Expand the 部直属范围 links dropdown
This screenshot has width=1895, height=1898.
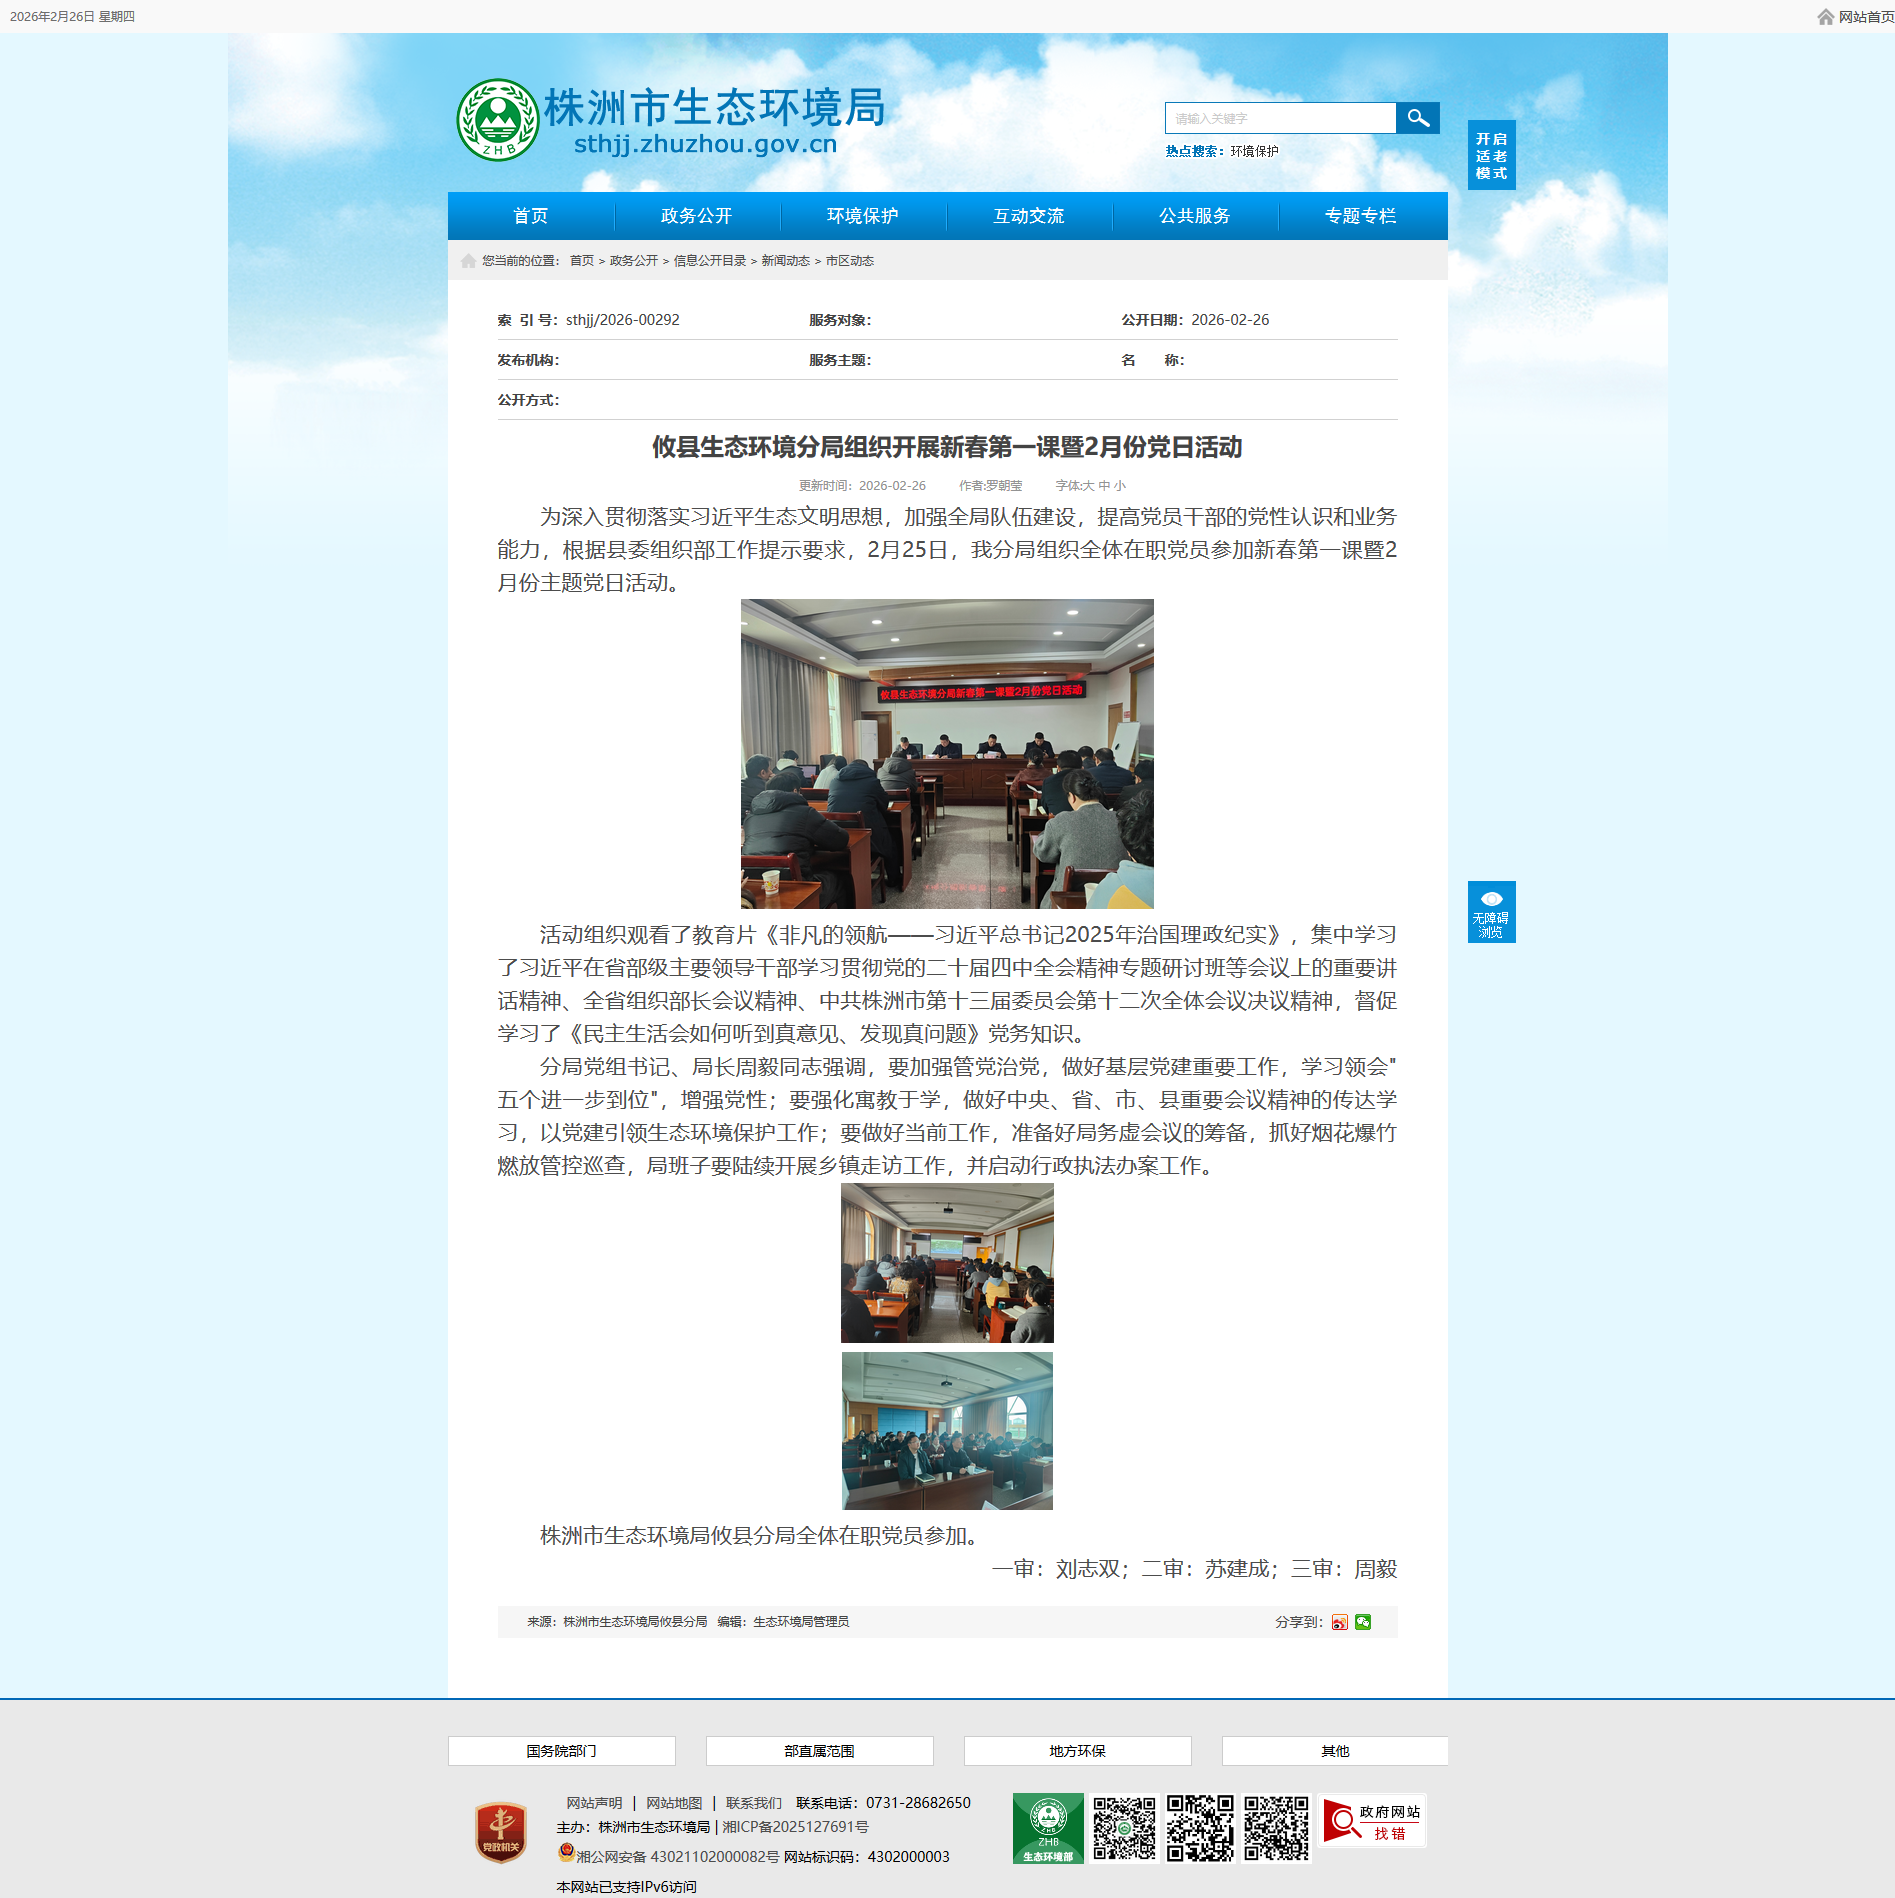point(819,1751)
